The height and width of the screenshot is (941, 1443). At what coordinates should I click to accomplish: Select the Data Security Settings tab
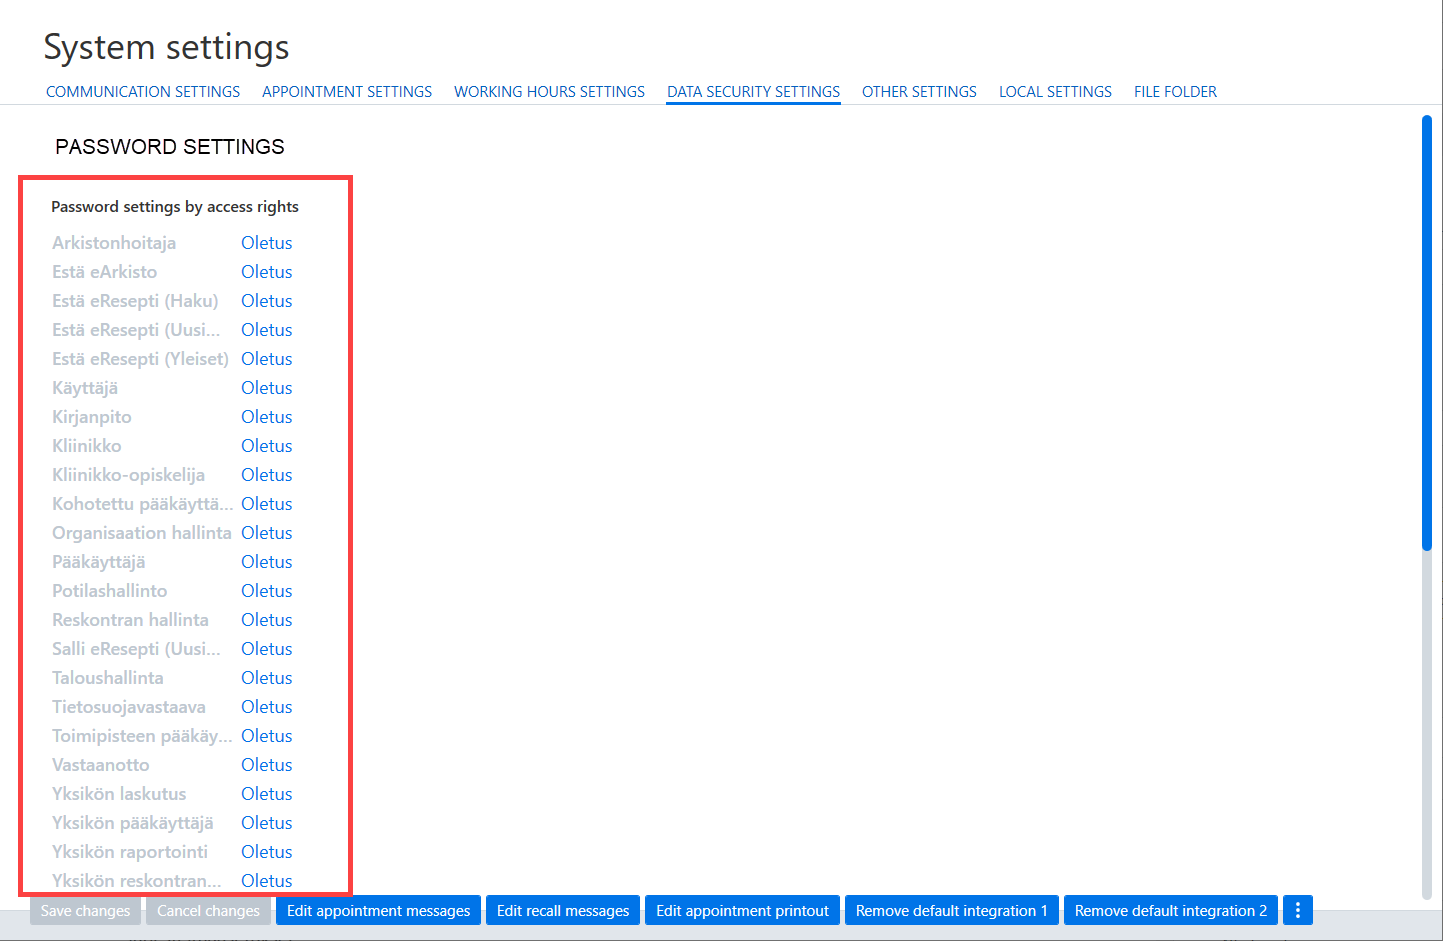pos(753,92)
